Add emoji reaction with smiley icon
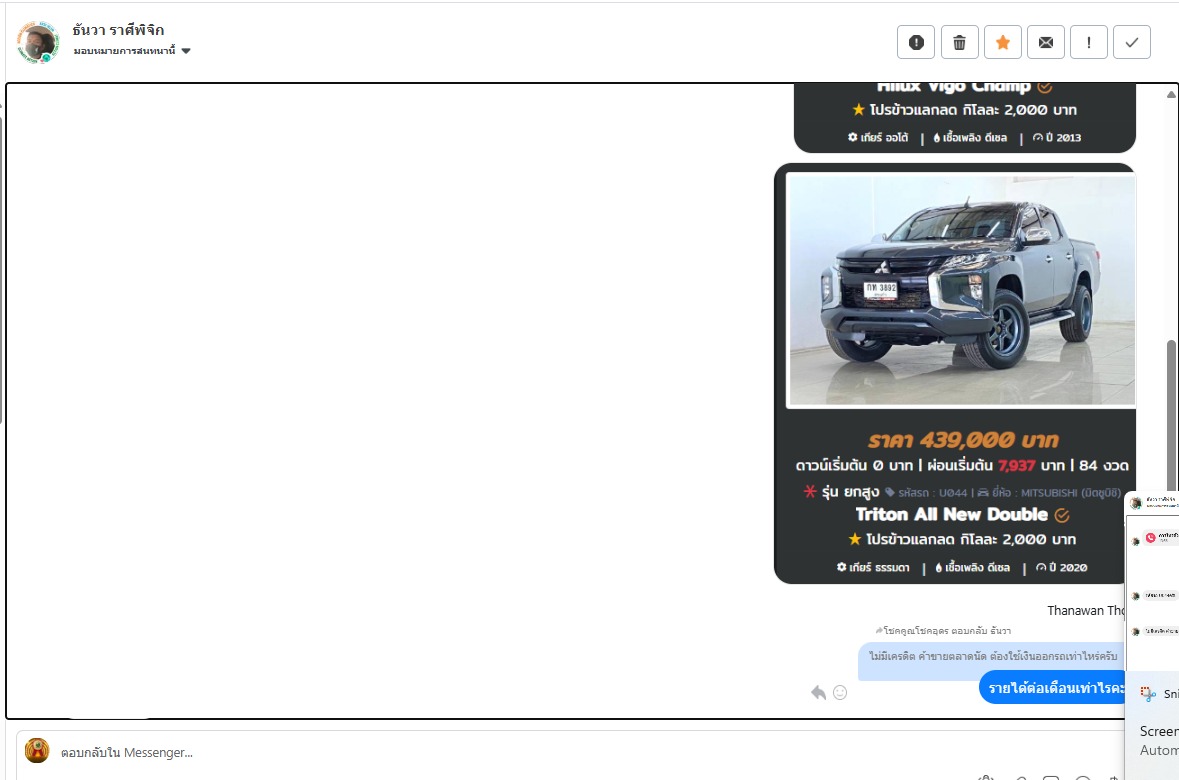This screenshot has width=1179, height=780. point(840,693)
